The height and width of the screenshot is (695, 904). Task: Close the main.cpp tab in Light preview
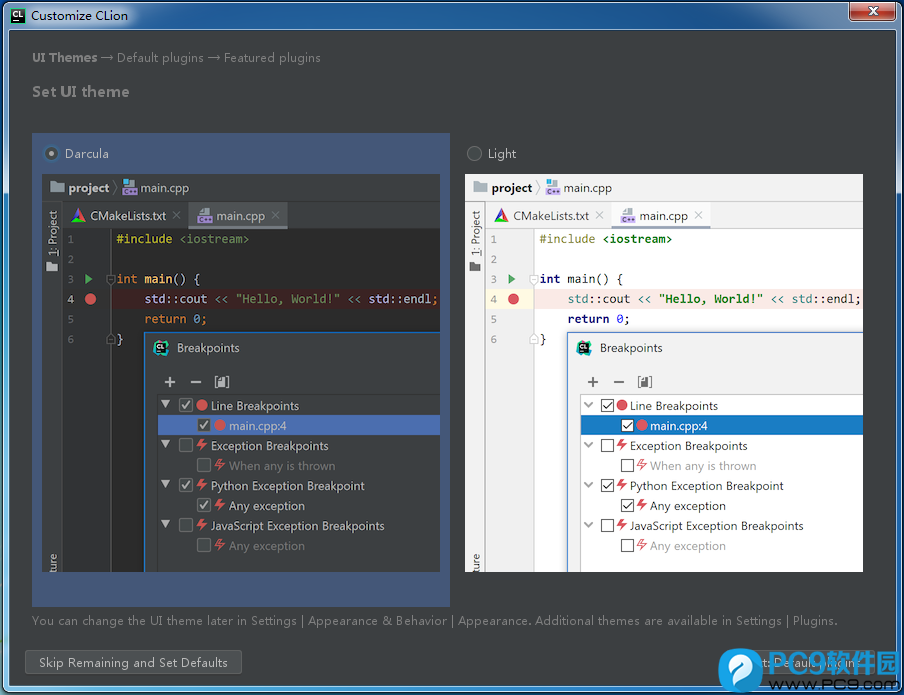[x=699, y=215]
